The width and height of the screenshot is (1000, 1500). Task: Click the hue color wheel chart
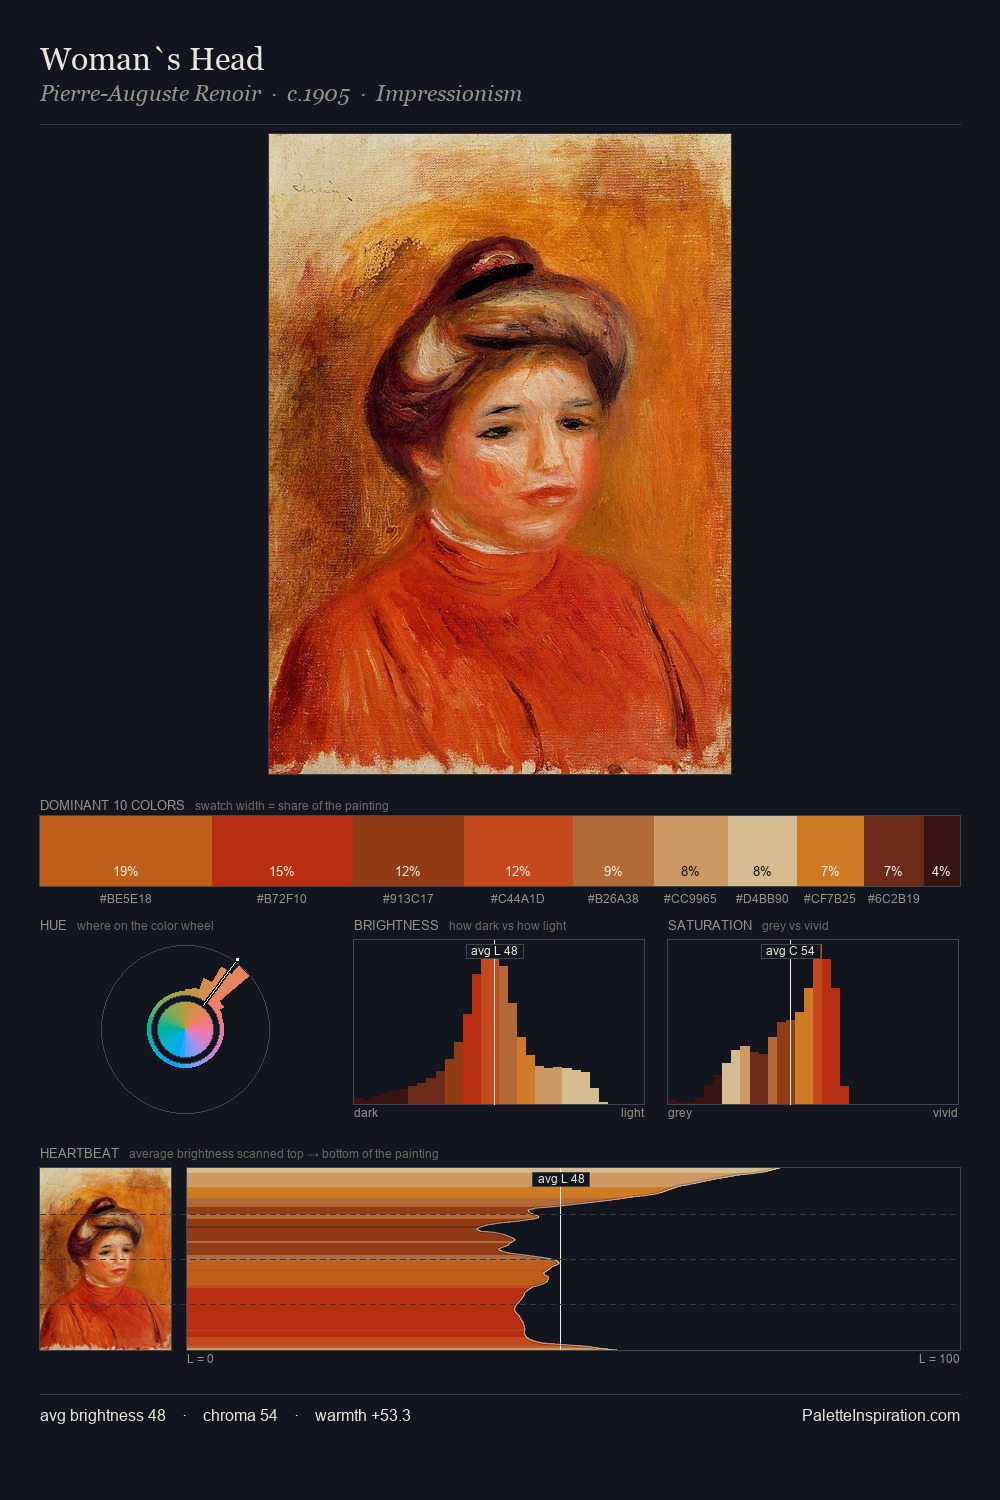click(185, 1029)
